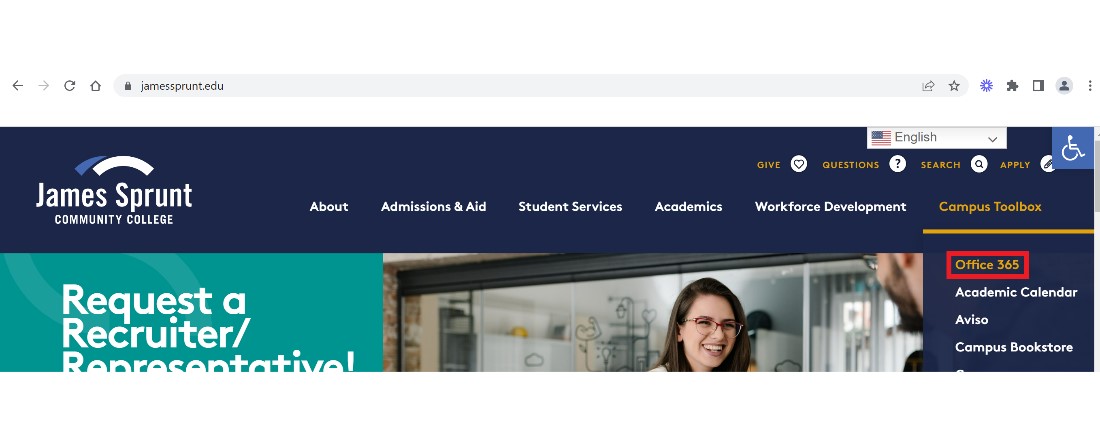Viewport: 1100px width, 446px height.
Task: Open the English language dropdown
Action: click(x=937, y=137)
